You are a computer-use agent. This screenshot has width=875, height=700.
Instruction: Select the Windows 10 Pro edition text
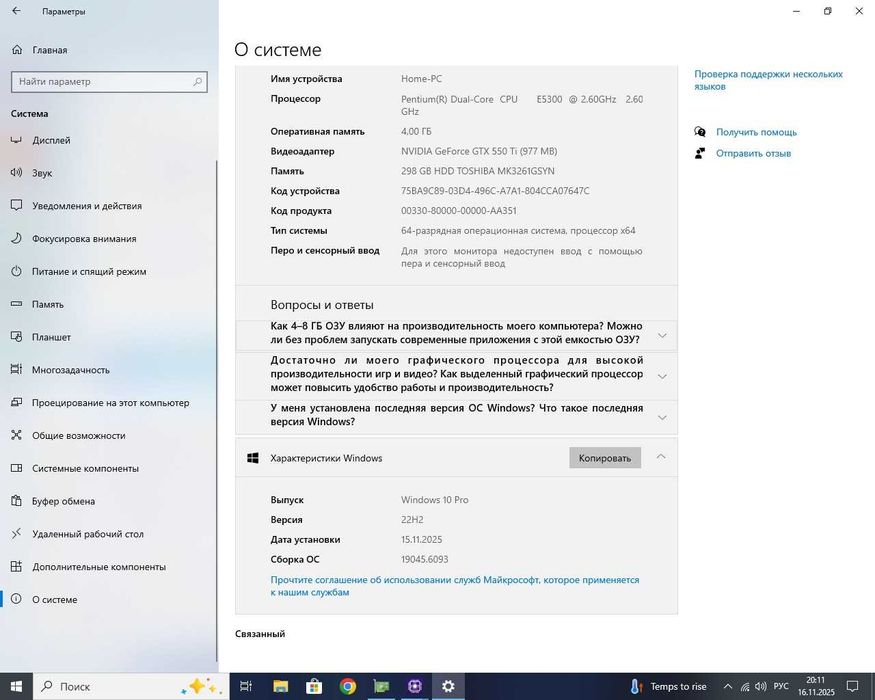[x=435, y=500]
